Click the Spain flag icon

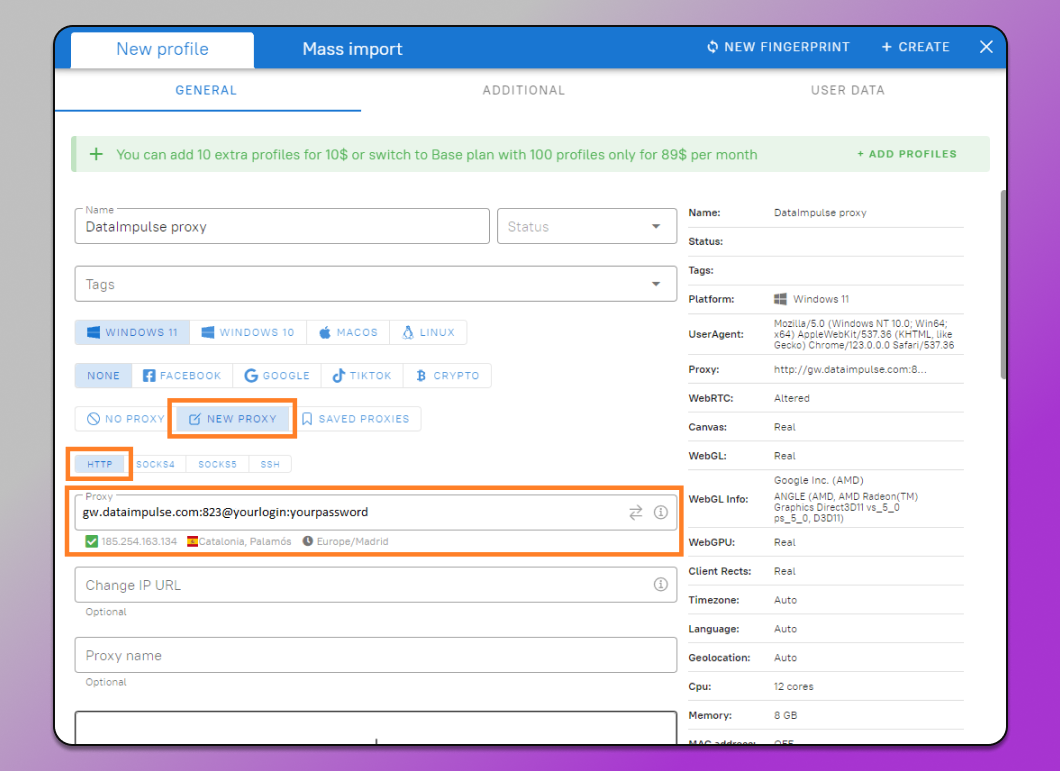pos(193,541)
